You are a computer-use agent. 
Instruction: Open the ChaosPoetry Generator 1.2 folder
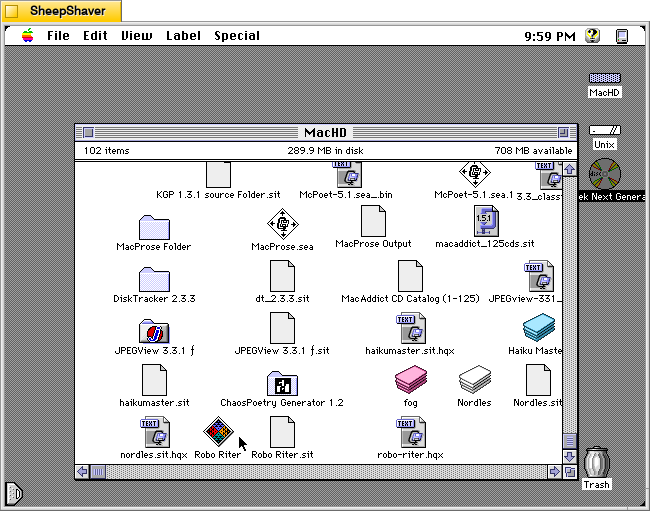click(x=282, y=383)
